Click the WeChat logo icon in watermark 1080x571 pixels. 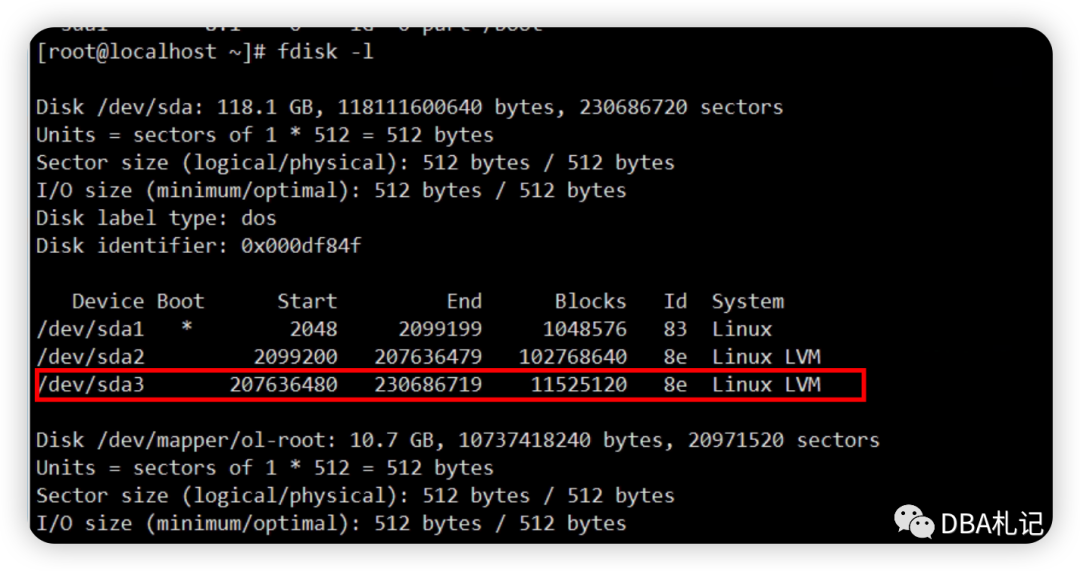[x=914, y=521]
